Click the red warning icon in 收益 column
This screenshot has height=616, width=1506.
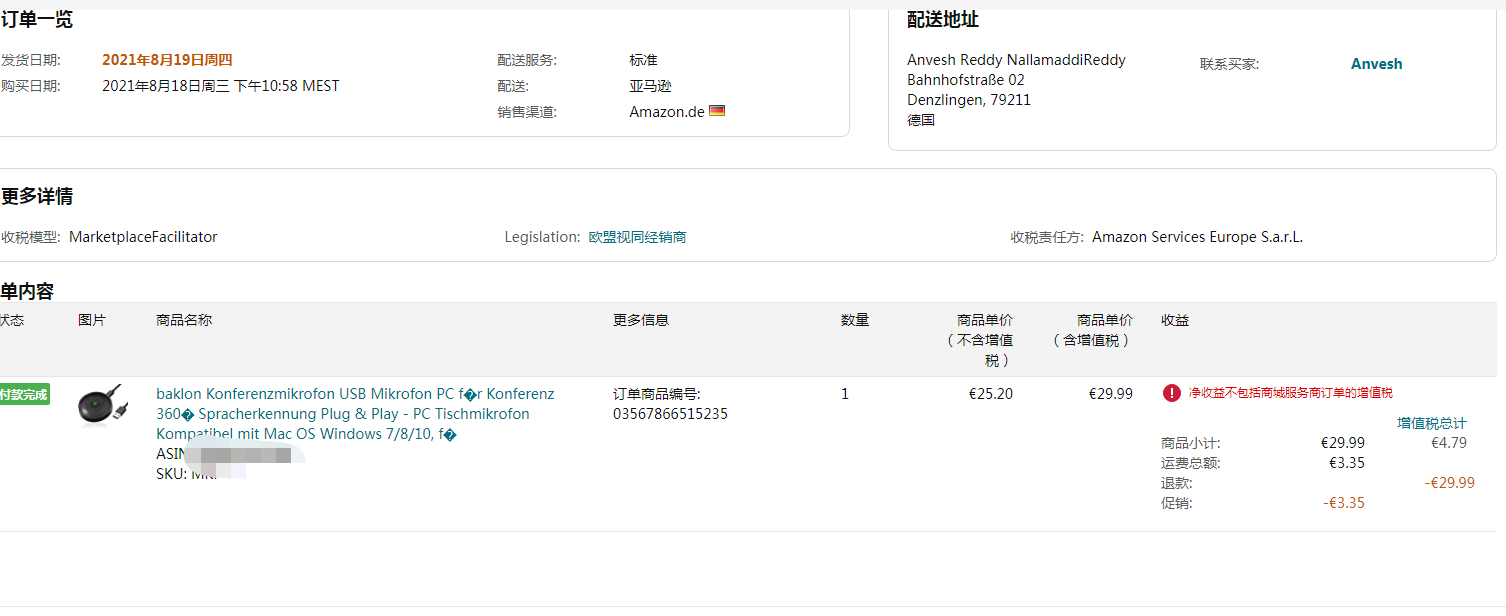[x=1172, y=393]
